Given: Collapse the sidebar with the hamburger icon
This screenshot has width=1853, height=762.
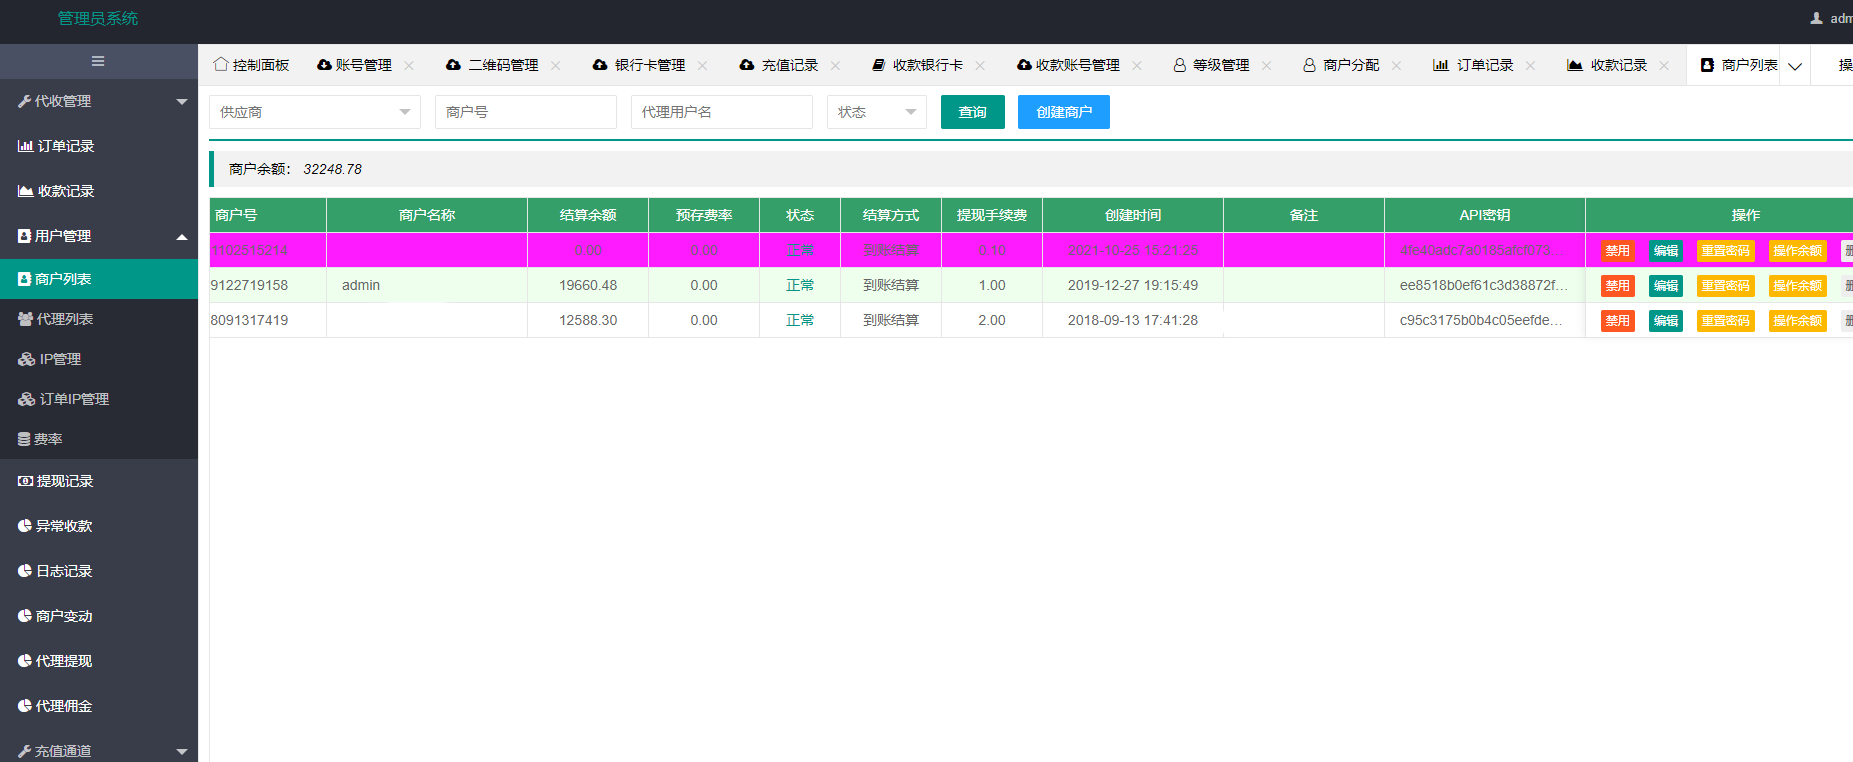Looking at the screenshot, I should pyautogui.click(x=98, y=61).
